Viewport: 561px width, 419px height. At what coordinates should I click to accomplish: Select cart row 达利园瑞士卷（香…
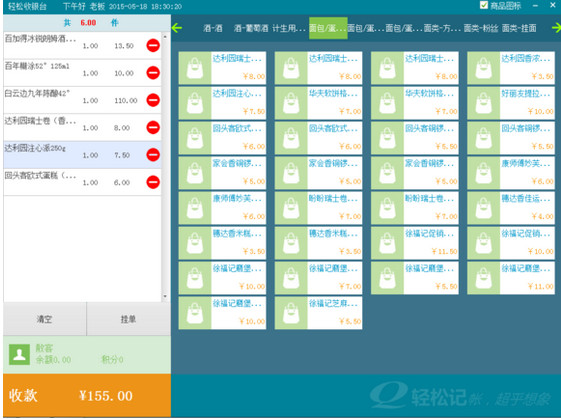(x=82, y=127)
